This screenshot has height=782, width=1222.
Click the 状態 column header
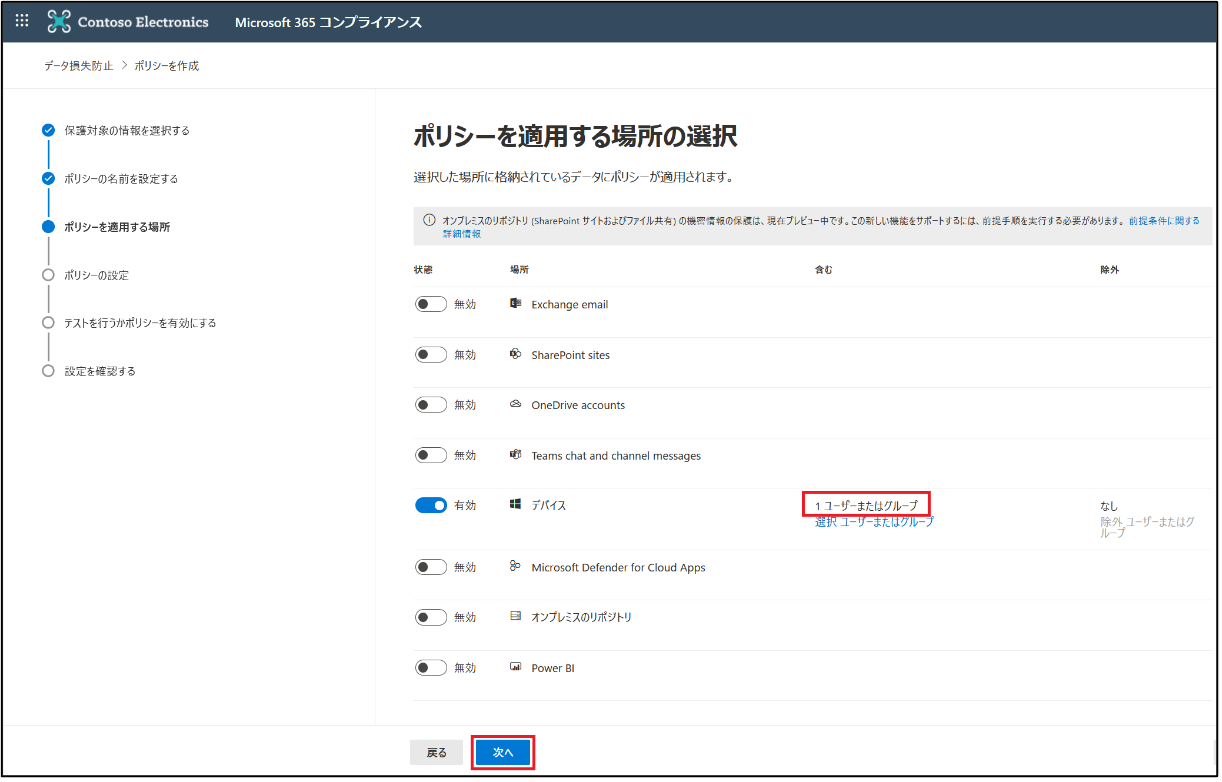pyautogui.click(x=423, y=270)
